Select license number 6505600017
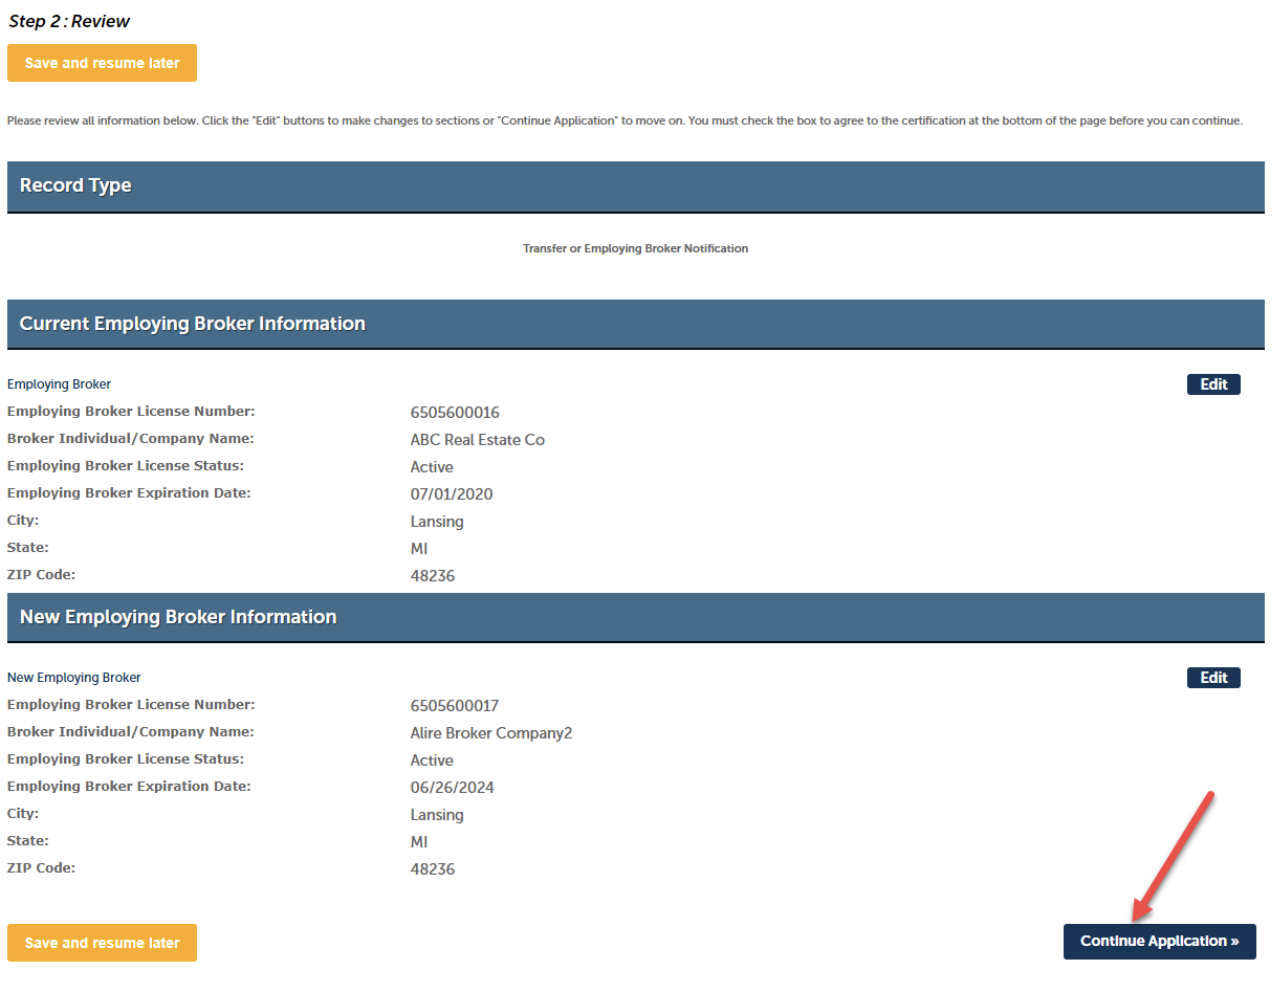The image size is (1276, 992). pyautogui.click(x=455, y=706)
